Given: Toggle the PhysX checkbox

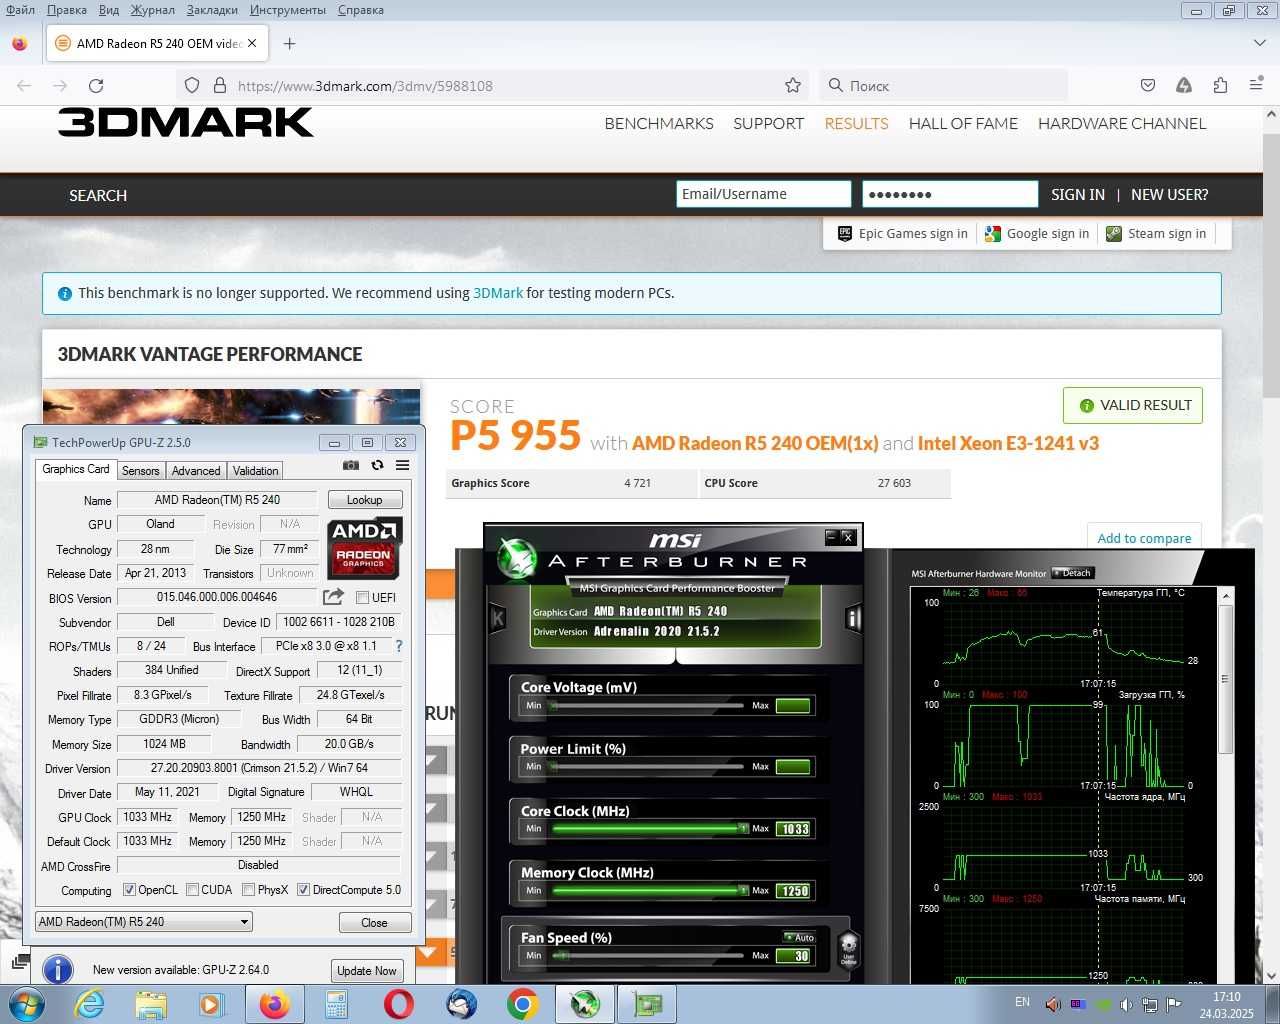Looking at the screenshot, I should (247, 890).
